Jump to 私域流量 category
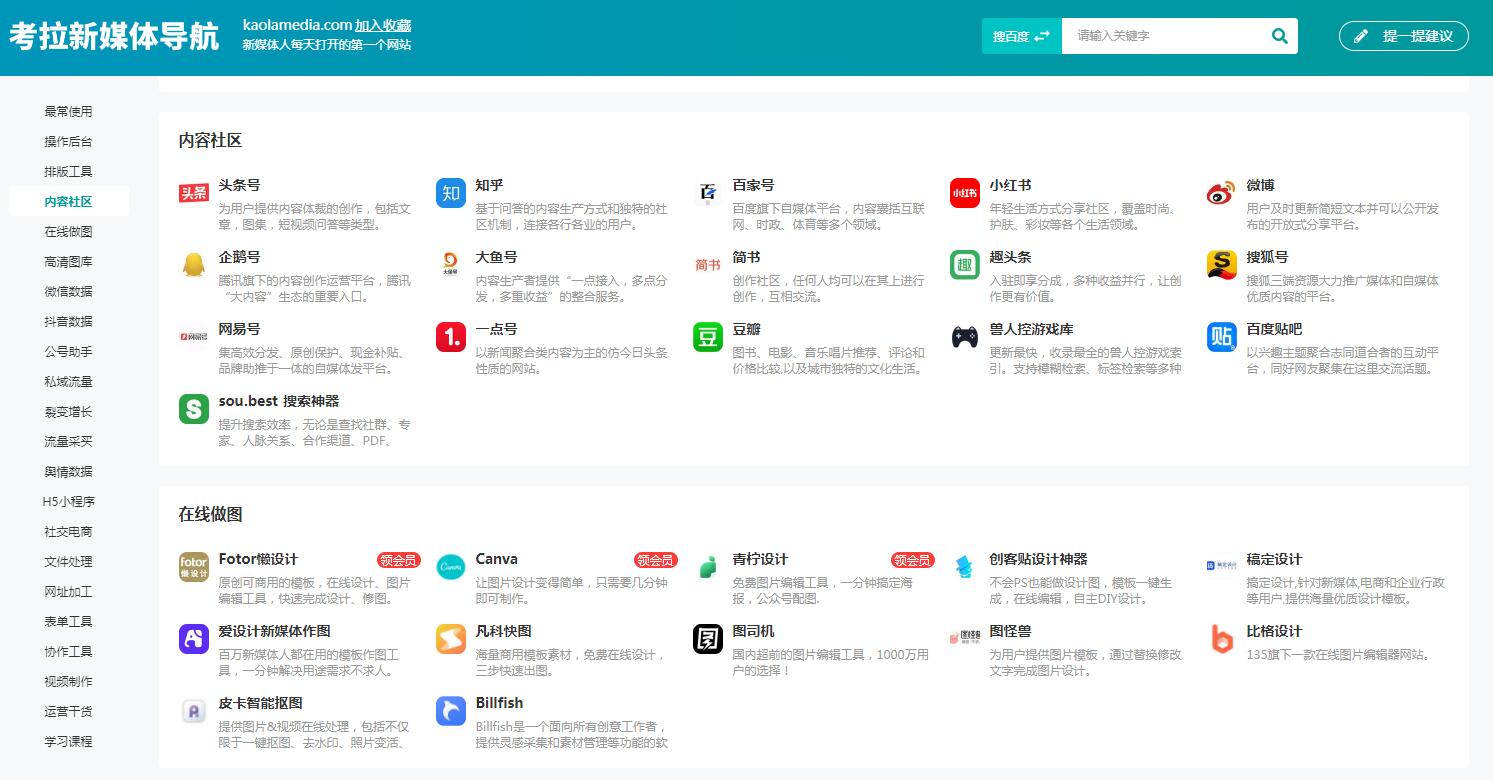The width and height of the screenshot is (1493, 780). (x=68, y=381)
